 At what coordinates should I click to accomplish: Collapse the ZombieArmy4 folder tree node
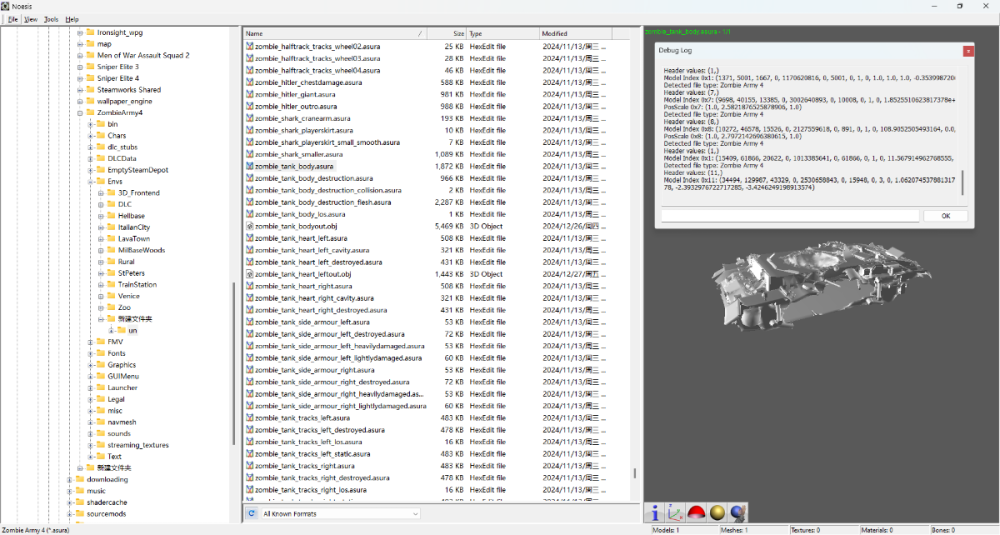[x=79, y=113]
